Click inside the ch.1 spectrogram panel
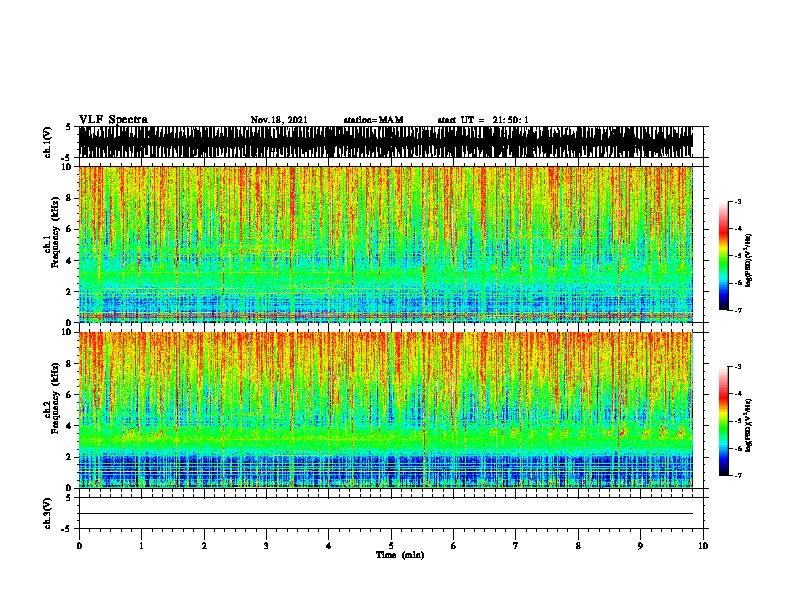This screenshot has width=792, height=612. pyautogui.click(x=386, y=244)
